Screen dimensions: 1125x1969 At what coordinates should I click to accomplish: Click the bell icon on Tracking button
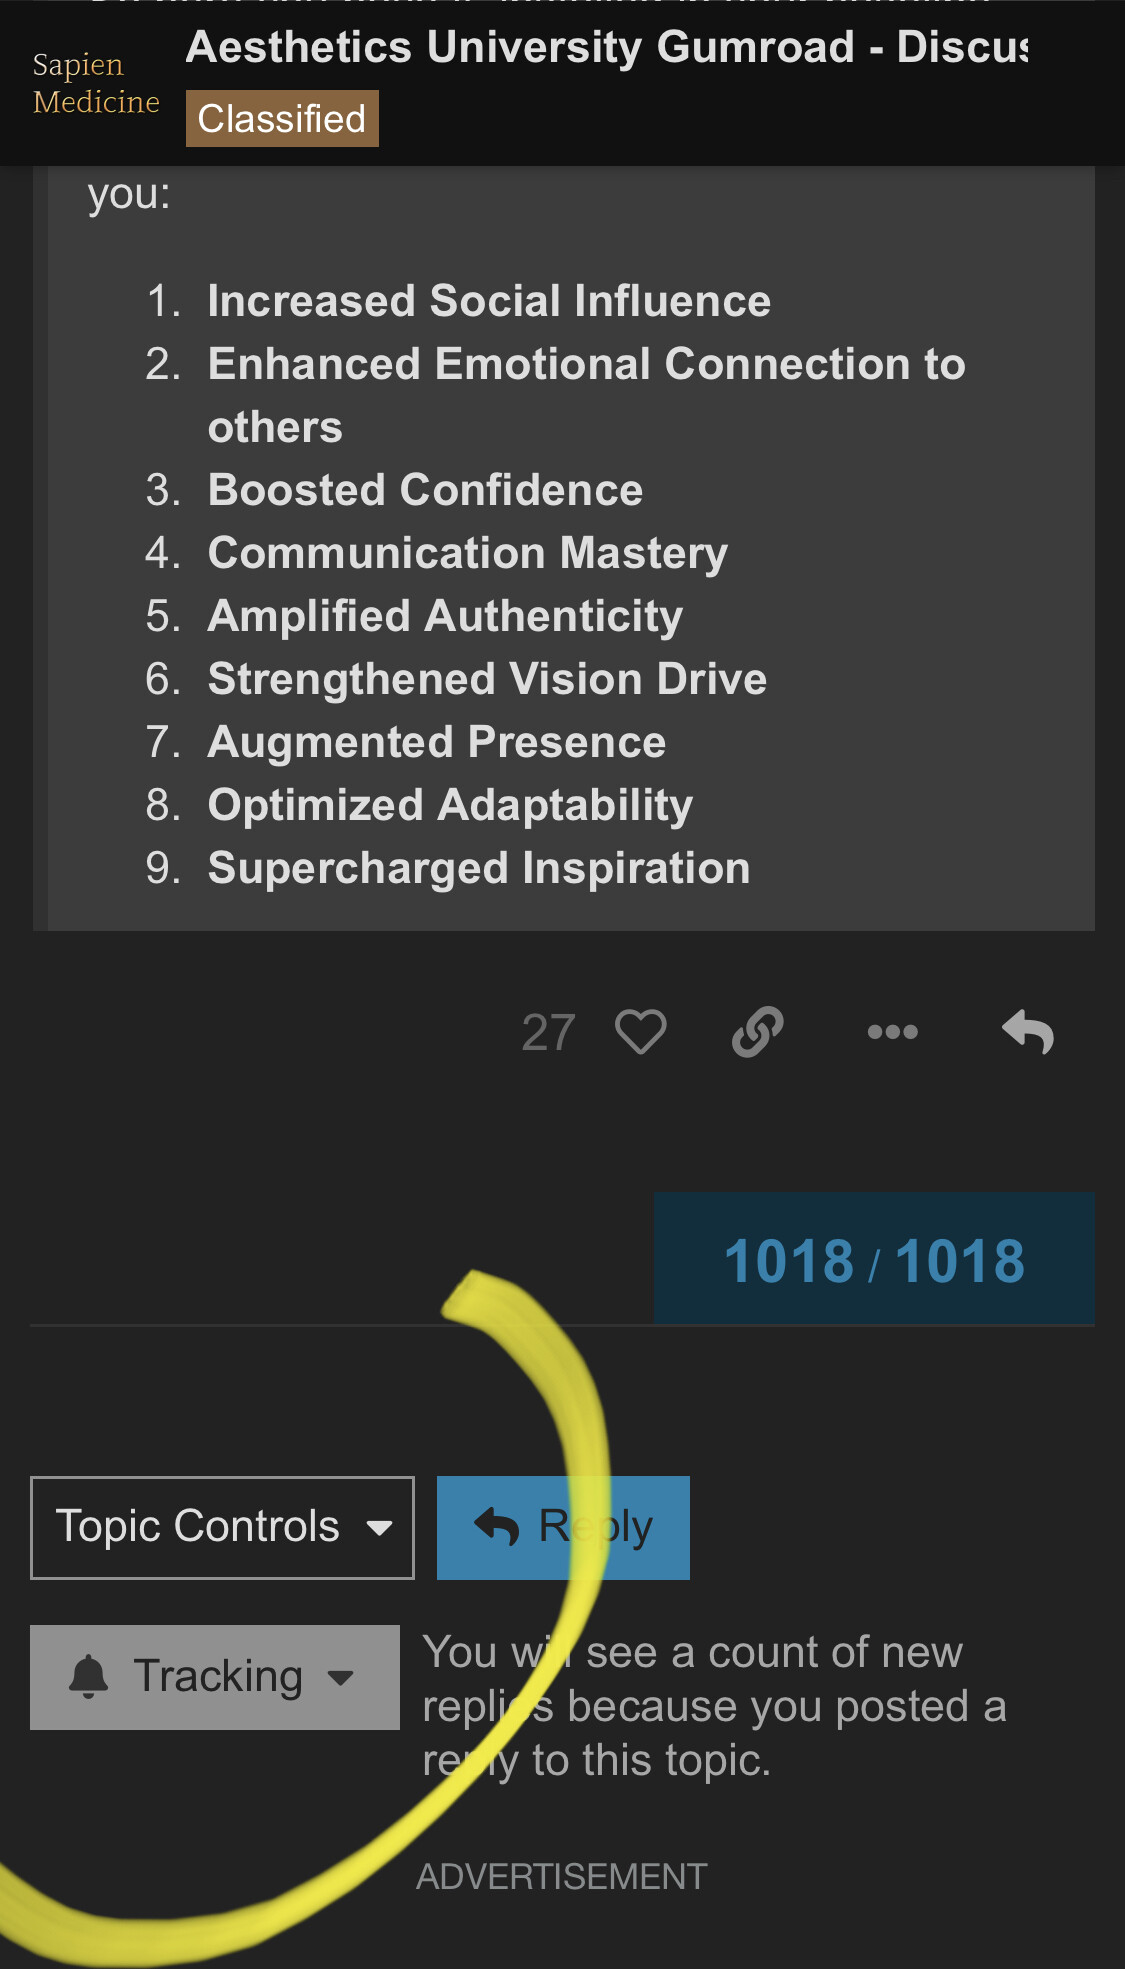89,1676
